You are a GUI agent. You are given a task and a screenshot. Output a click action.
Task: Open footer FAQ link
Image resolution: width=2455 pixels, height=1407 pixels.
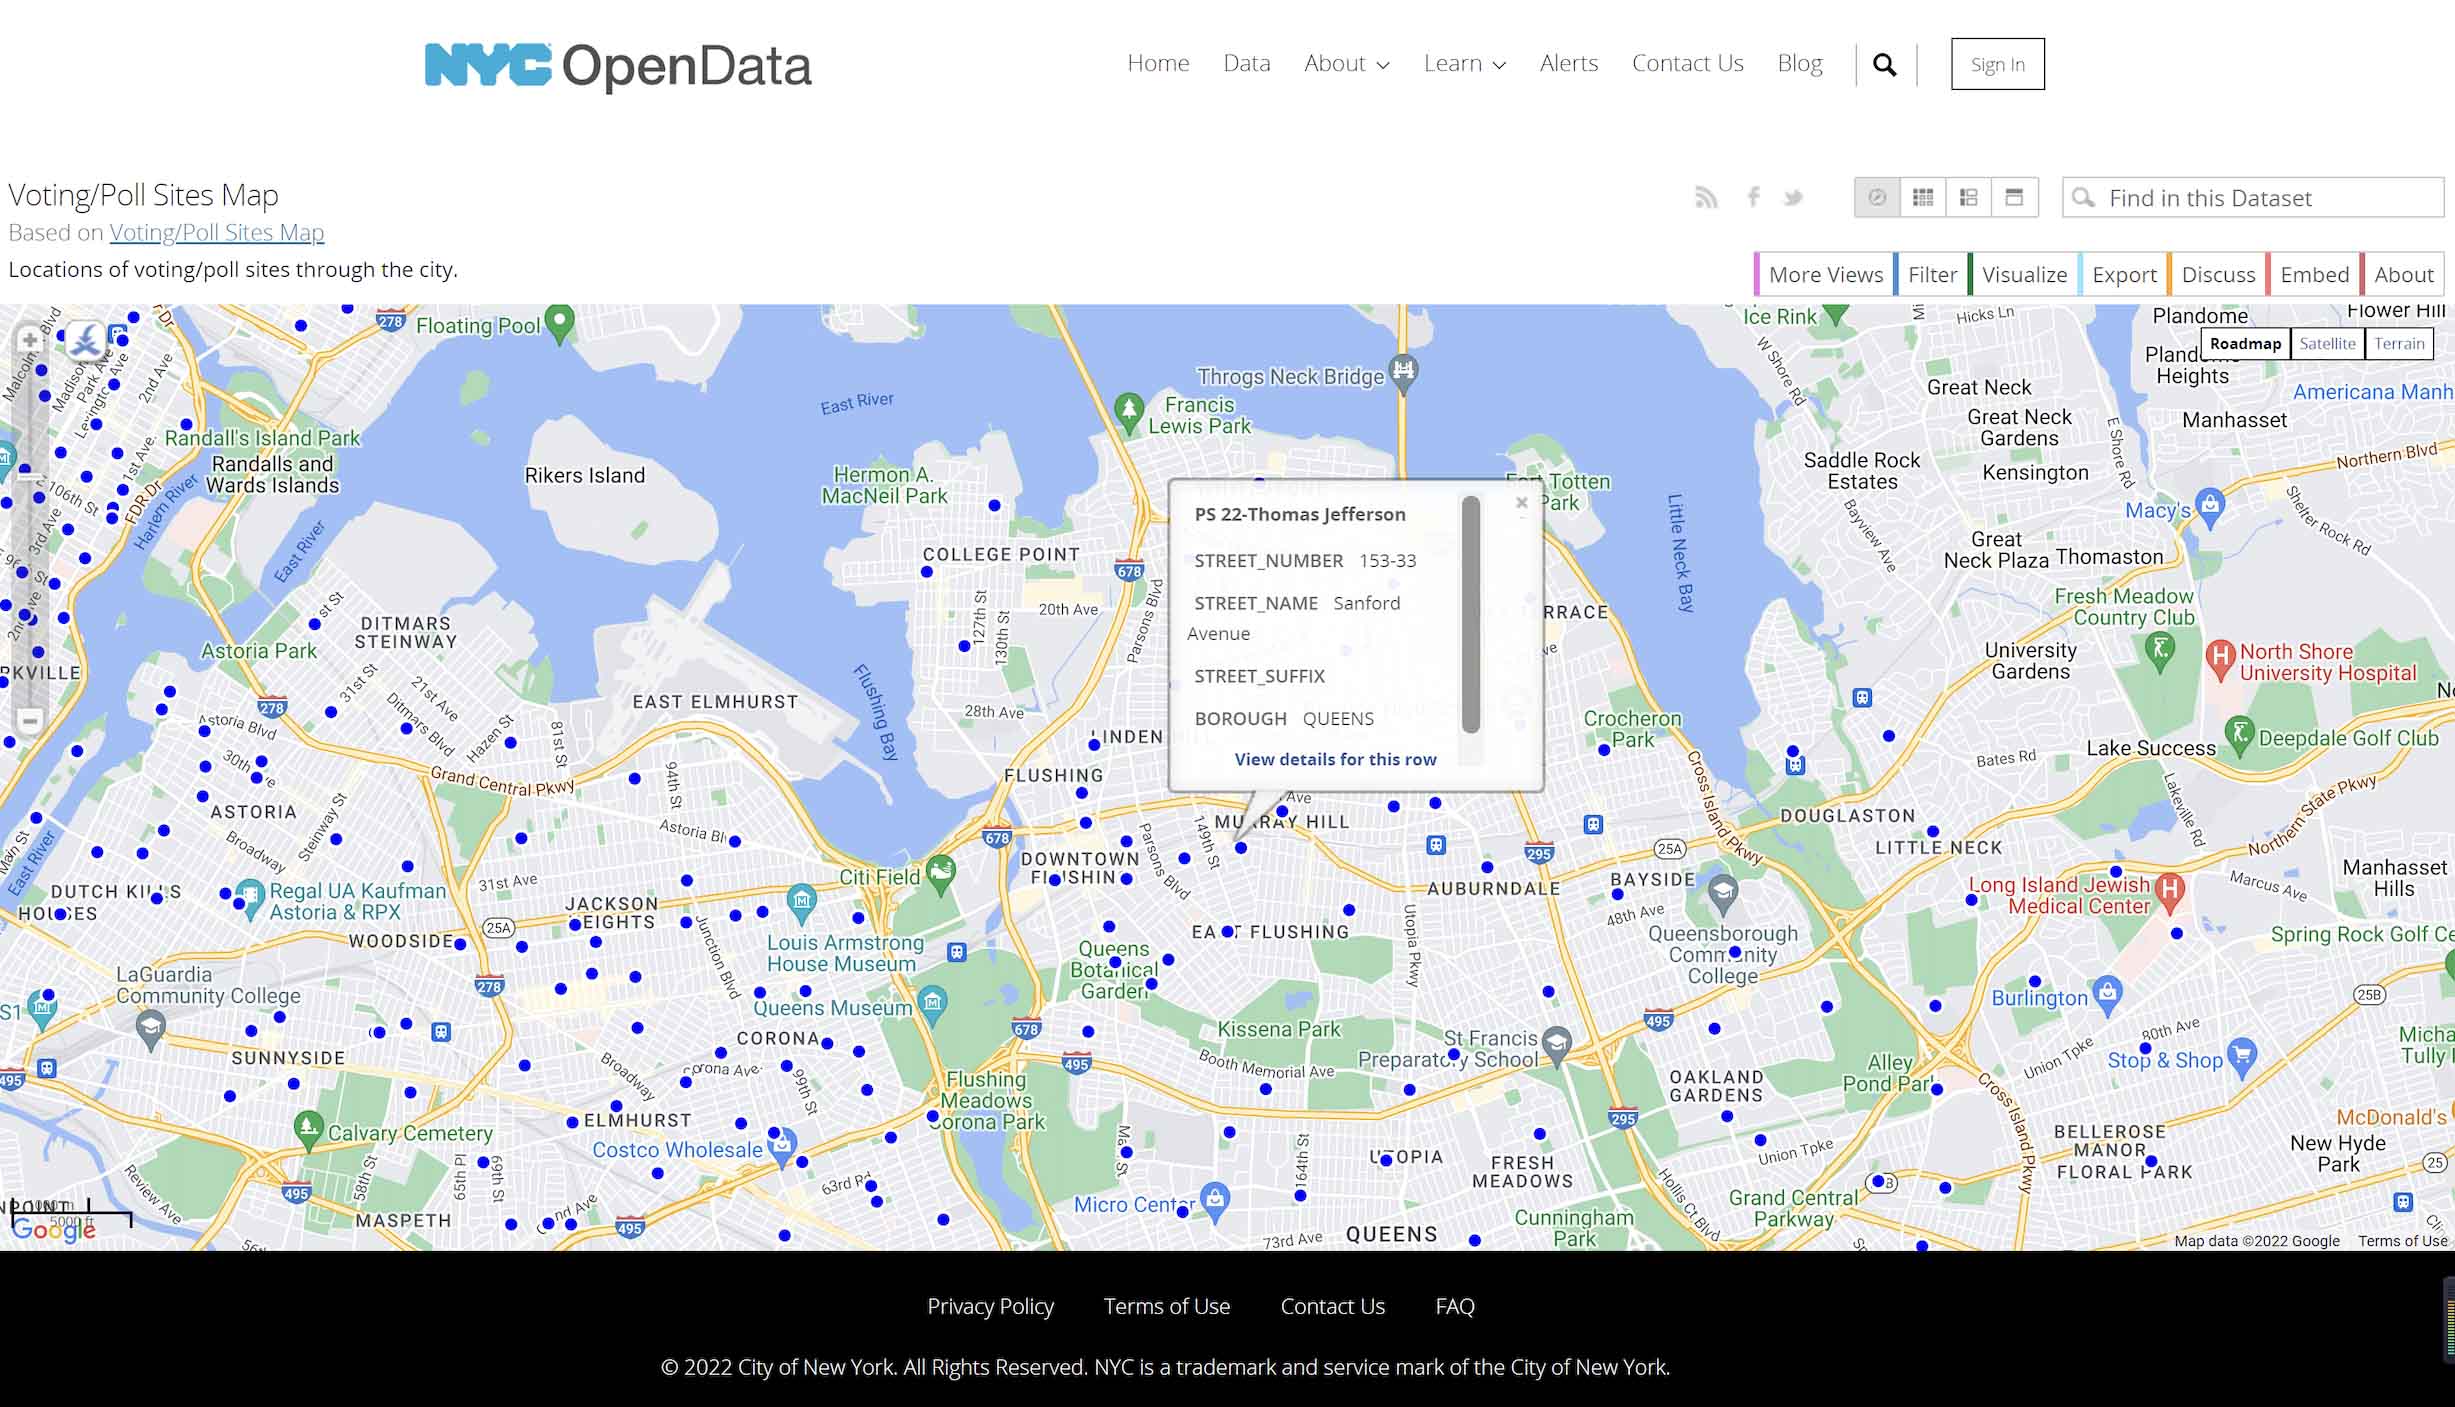click(1455, 1306)
